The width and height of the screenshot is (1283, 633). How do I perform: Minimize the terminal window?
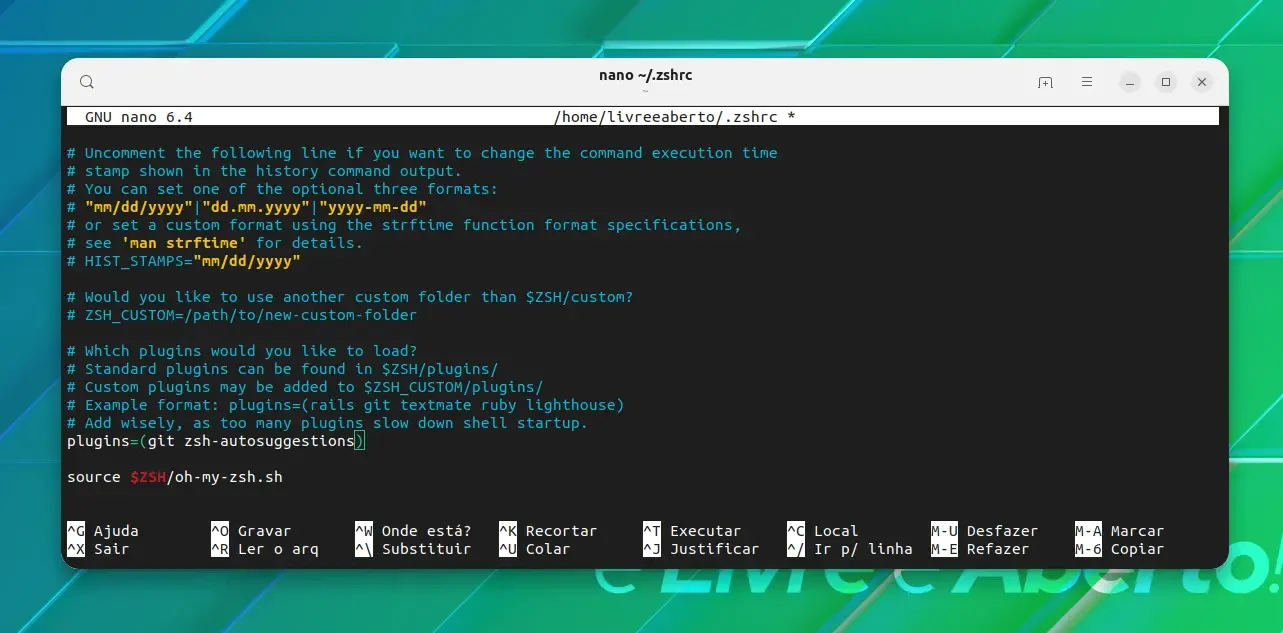[1129, 82]
